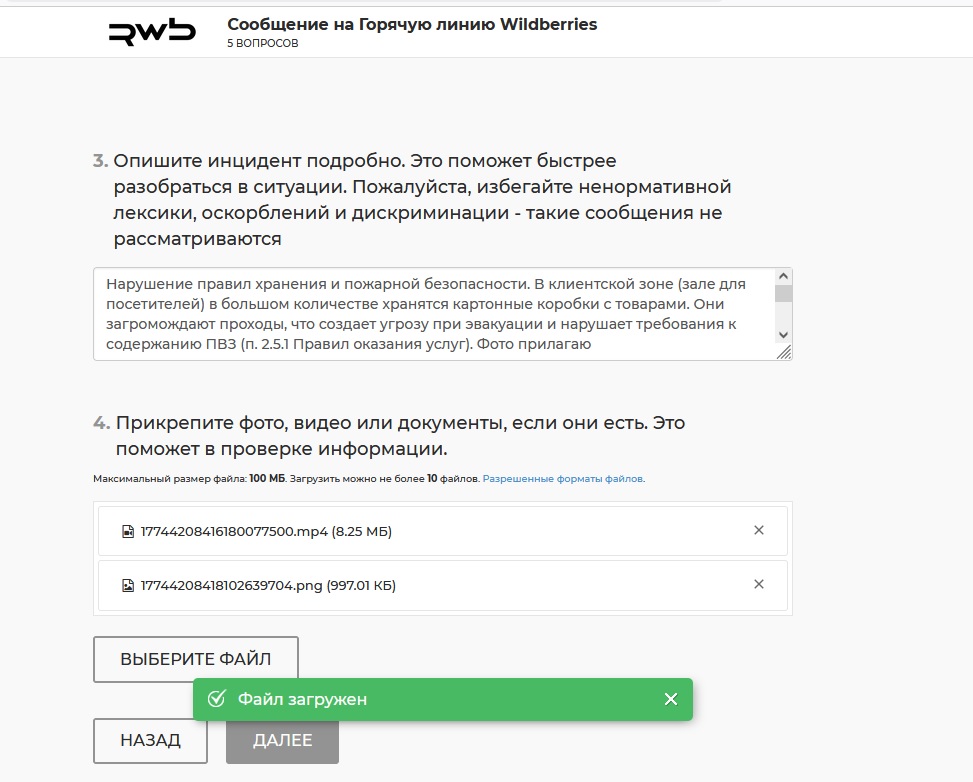Remove the png image attachment

pos(758,584)
